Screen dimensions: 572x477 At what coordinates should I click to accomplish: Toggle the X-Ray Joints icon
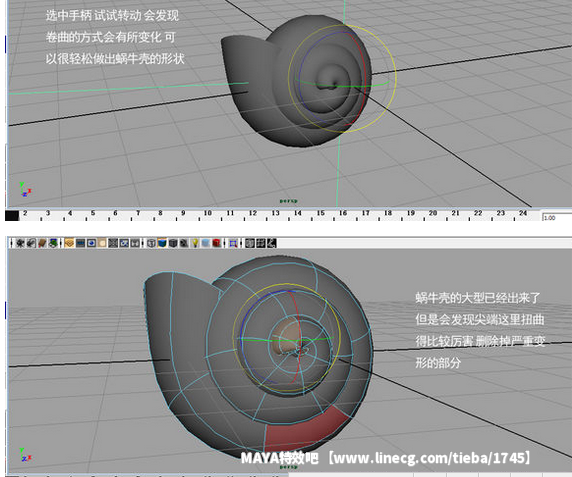[271, 243]
